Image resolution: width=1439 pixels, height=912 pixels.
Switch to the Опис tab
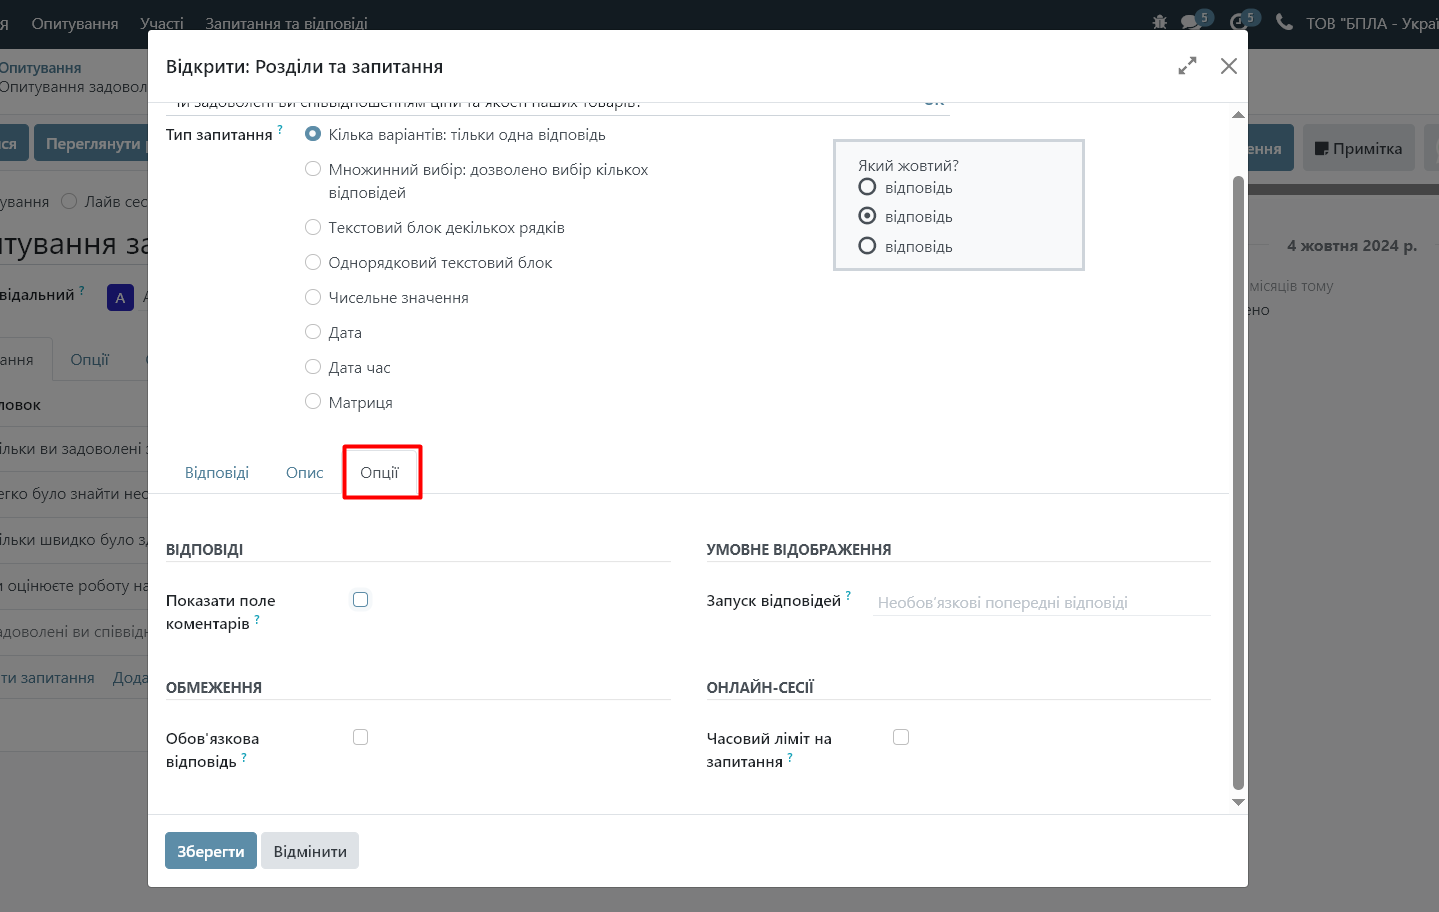pos(305,473)
